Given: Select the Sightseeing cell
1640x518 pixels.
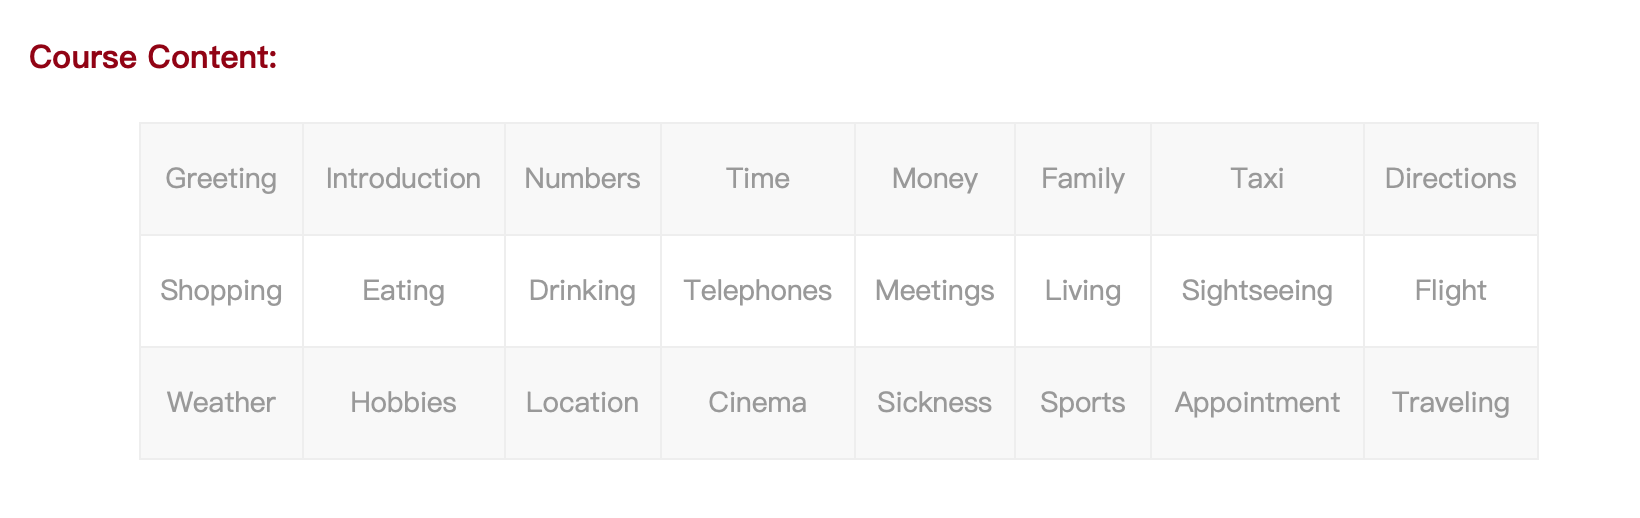Looking at the screenshot, I should tap(1256, 291).
